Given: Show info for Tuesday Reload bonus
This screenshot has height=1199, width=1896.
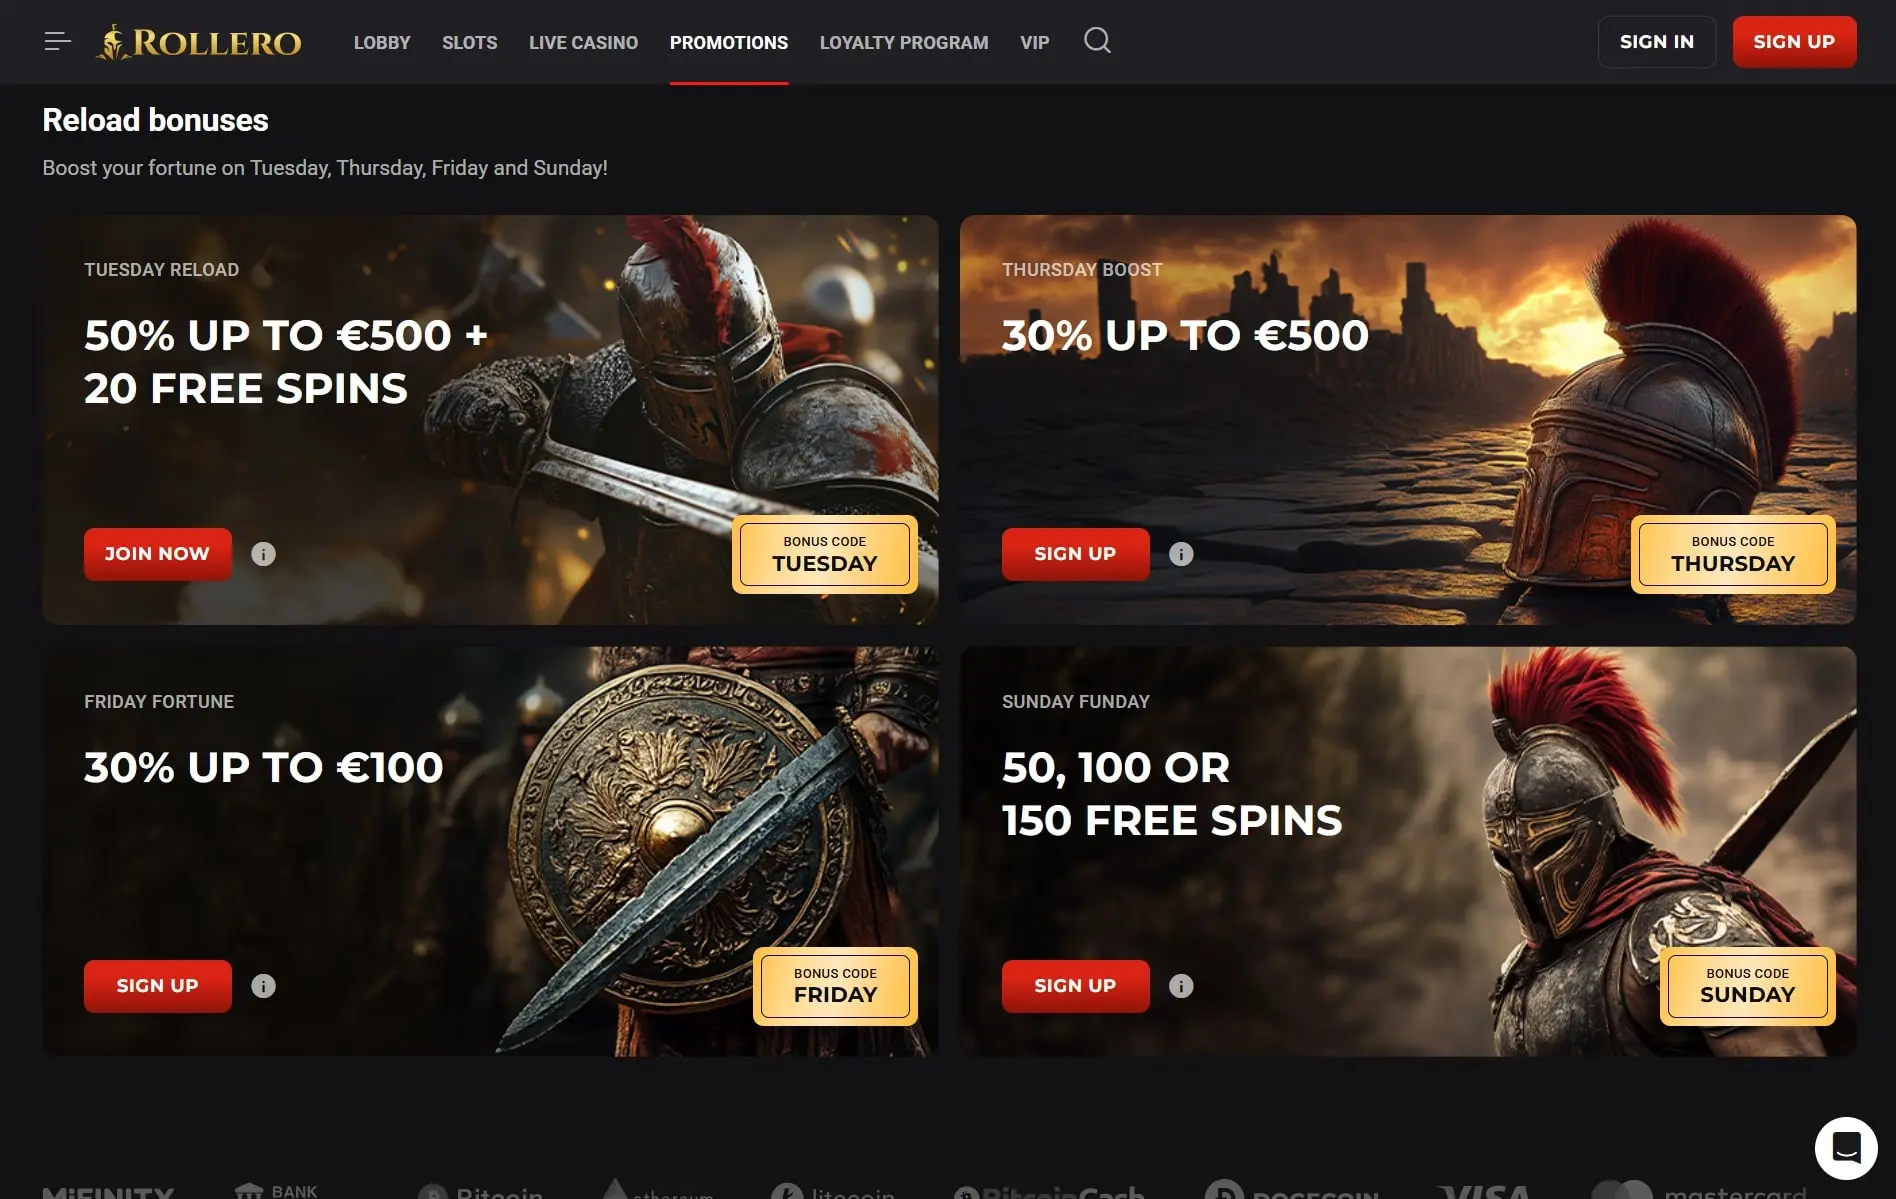Looking at the screenshot, I should tap(263, 554).
